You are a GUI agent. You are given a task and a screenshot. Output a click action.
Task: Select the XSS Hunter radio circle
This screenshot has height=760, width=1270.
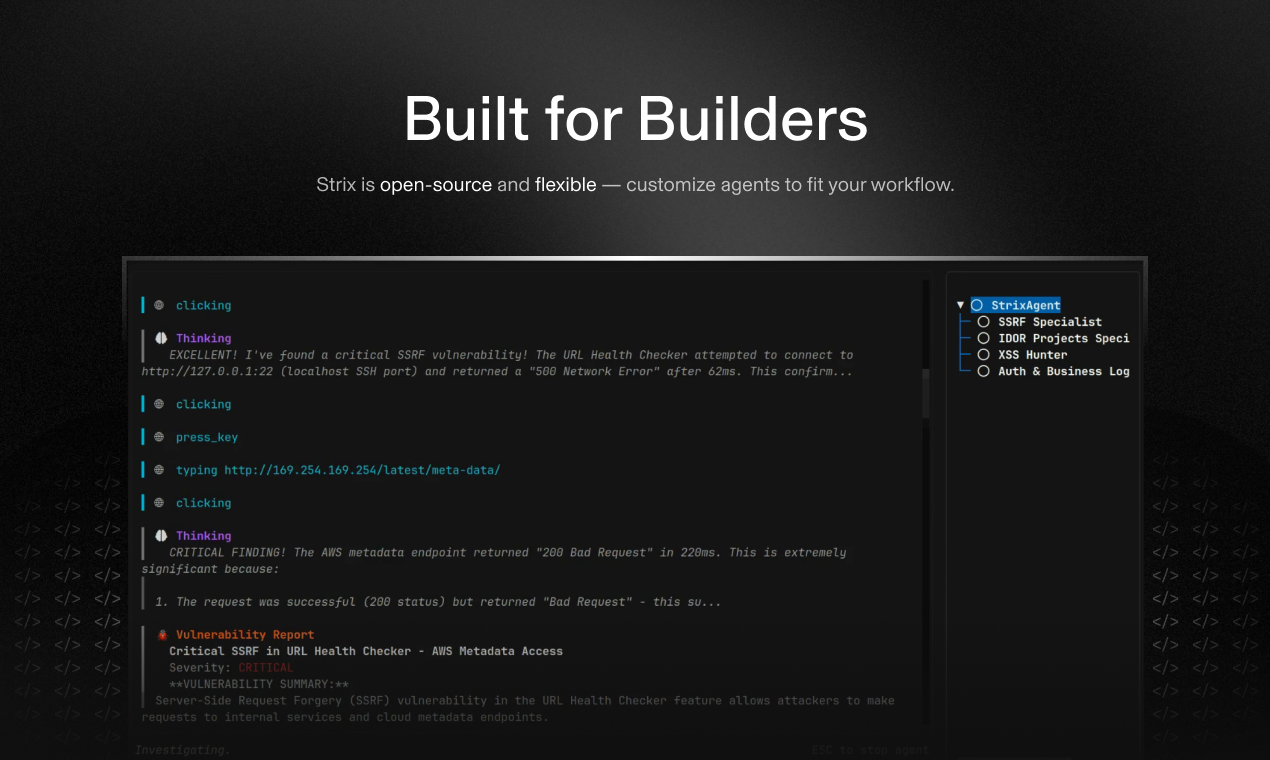[984, 355]
